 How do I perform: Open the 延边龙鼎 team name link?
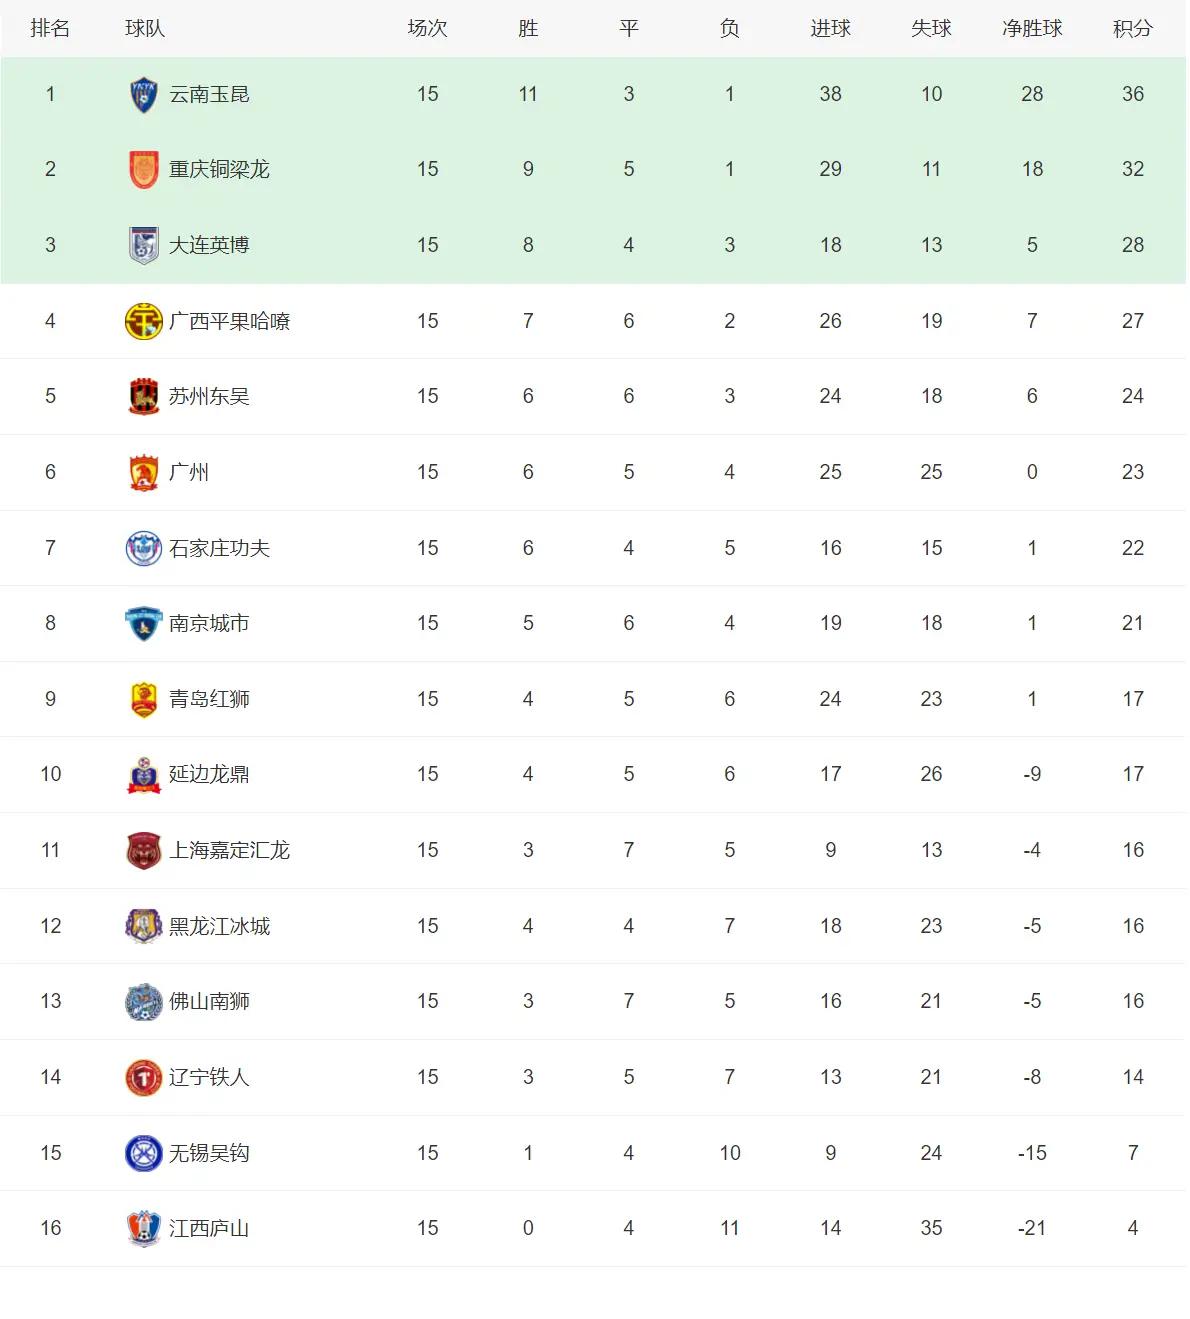tap(209, 774)
